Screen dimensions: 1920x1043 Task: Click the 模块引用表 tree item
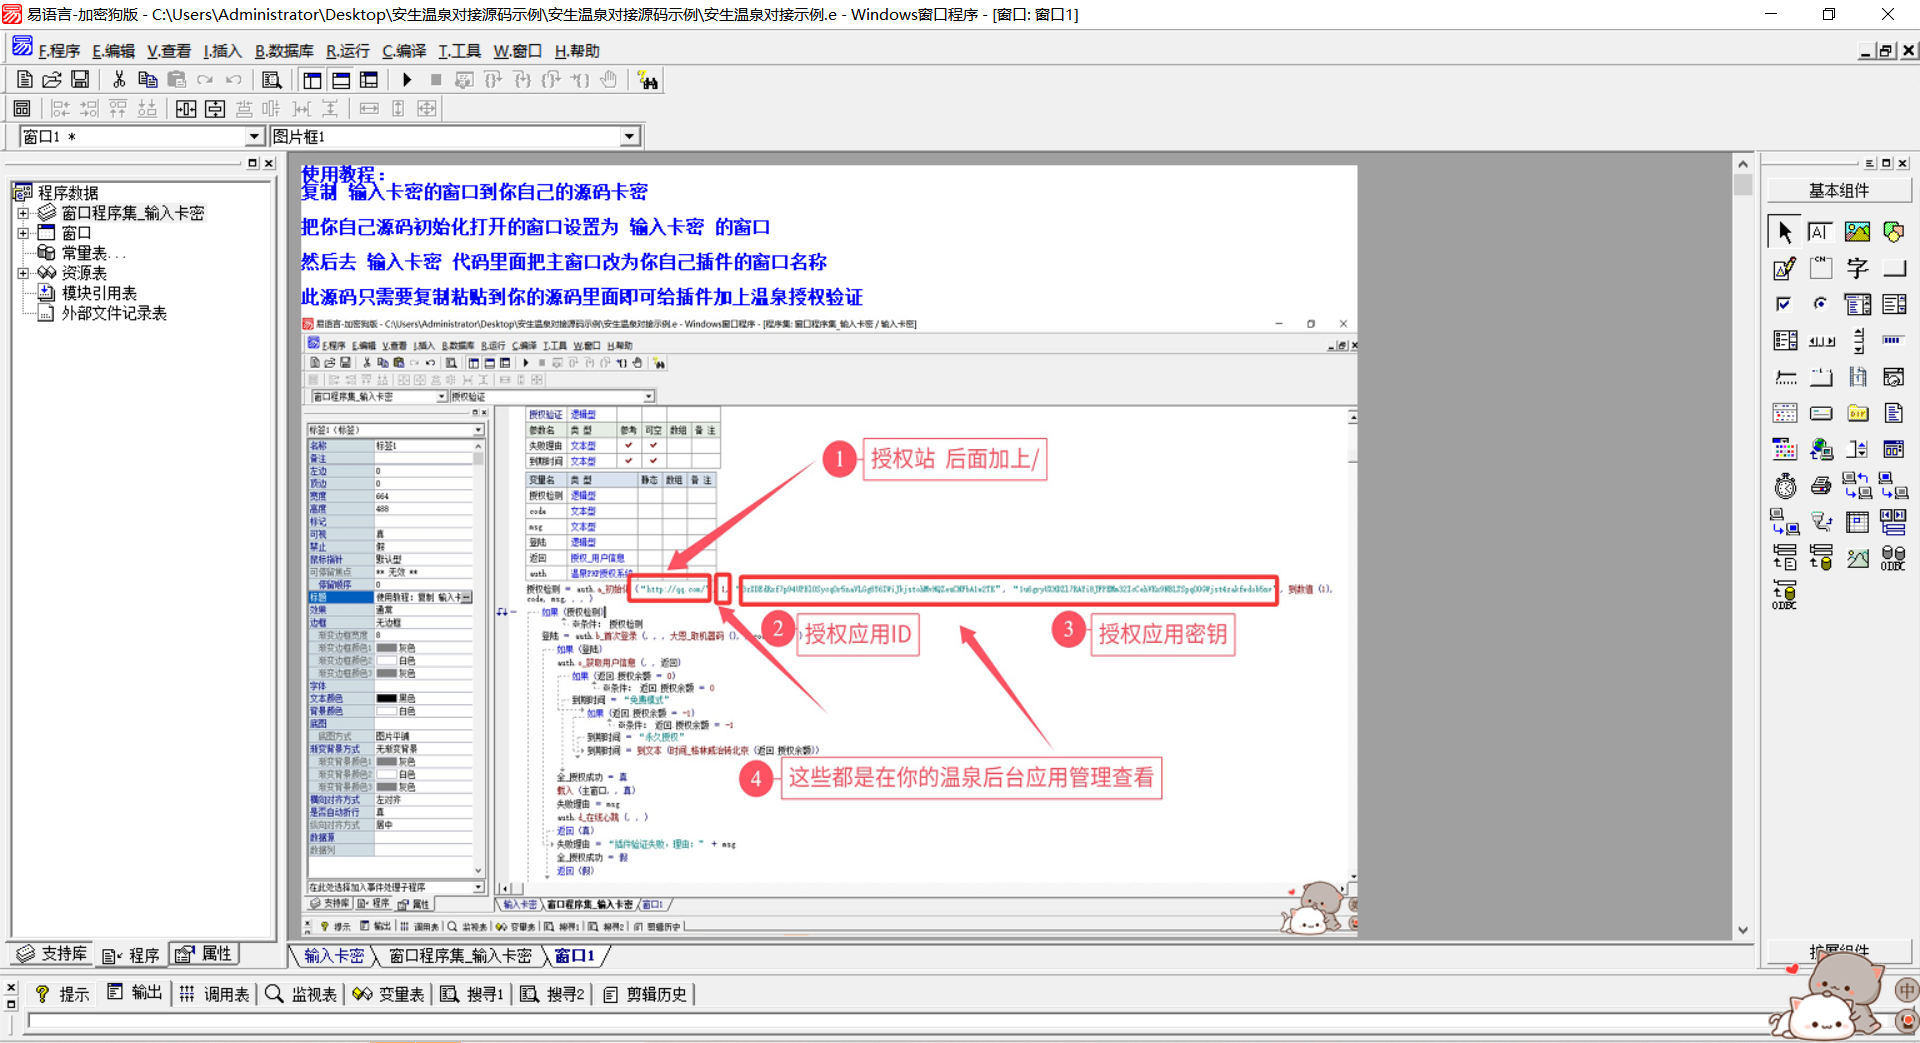[99, 293]
